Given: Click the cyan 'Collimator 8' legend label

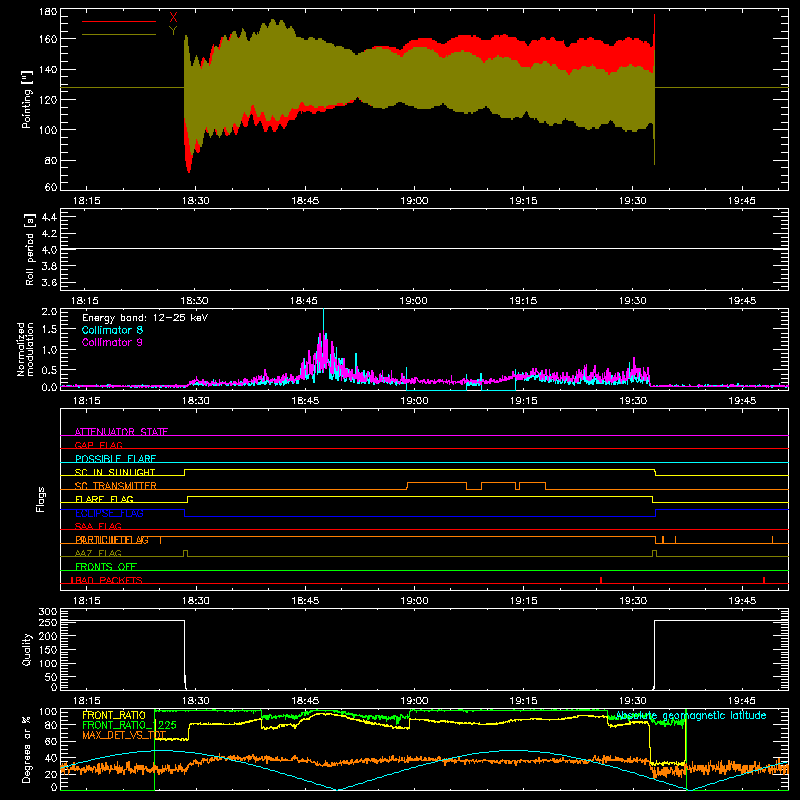Looking at the screenshot, I should click(112, 330).
